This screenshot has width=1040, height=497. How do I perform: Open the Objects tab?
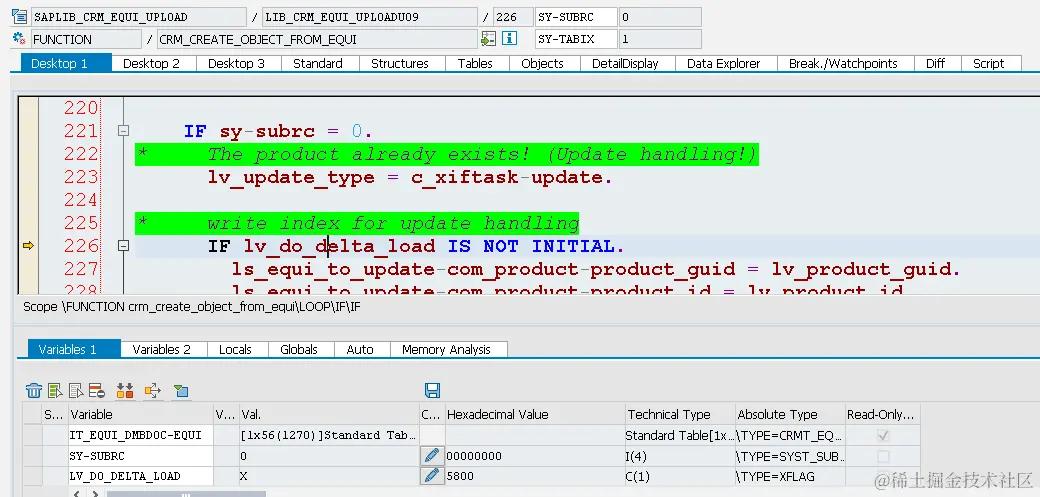tap(543, 64)
